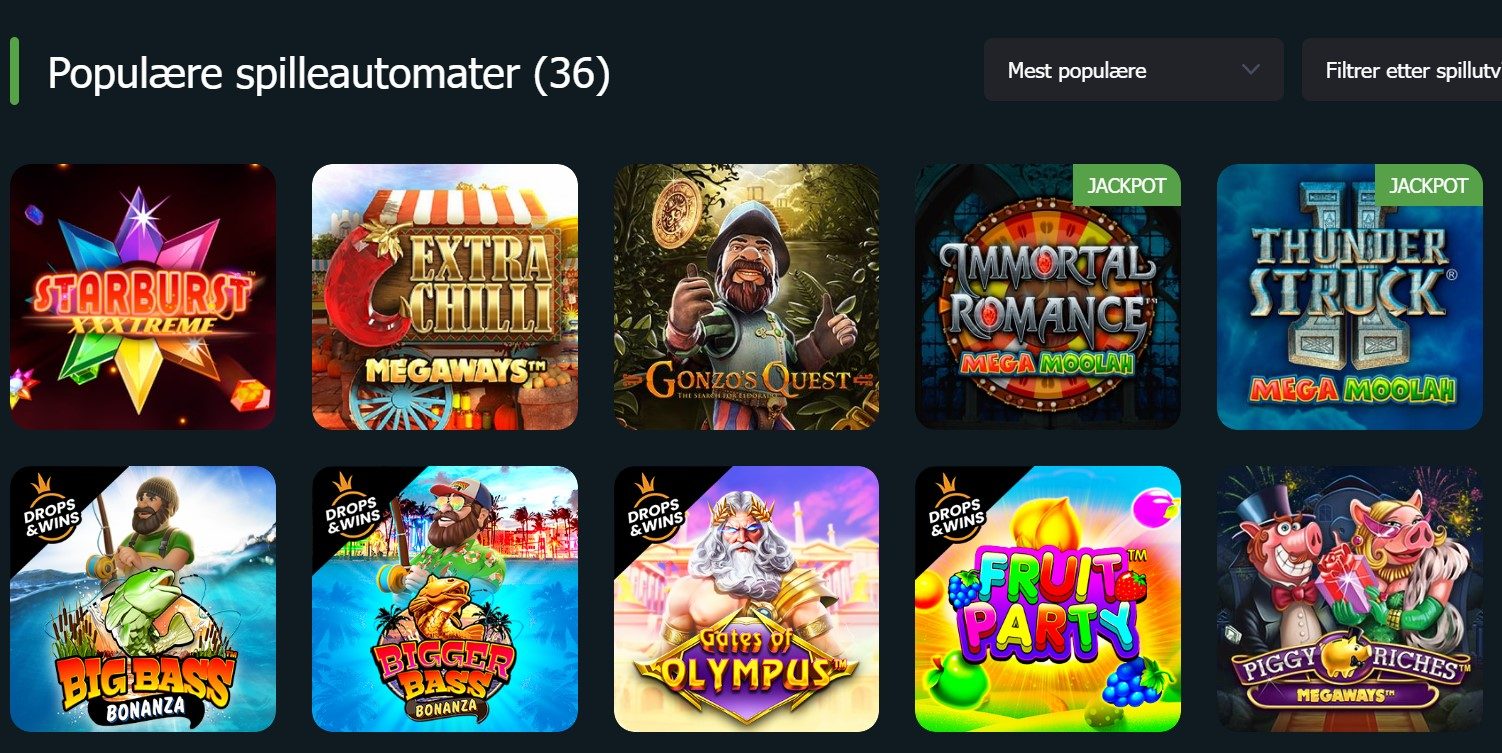This screenshot has width=1502, height=753.
Task: Open Gonzo's Quest slot thumbnail
Action: tap(746, 297)
